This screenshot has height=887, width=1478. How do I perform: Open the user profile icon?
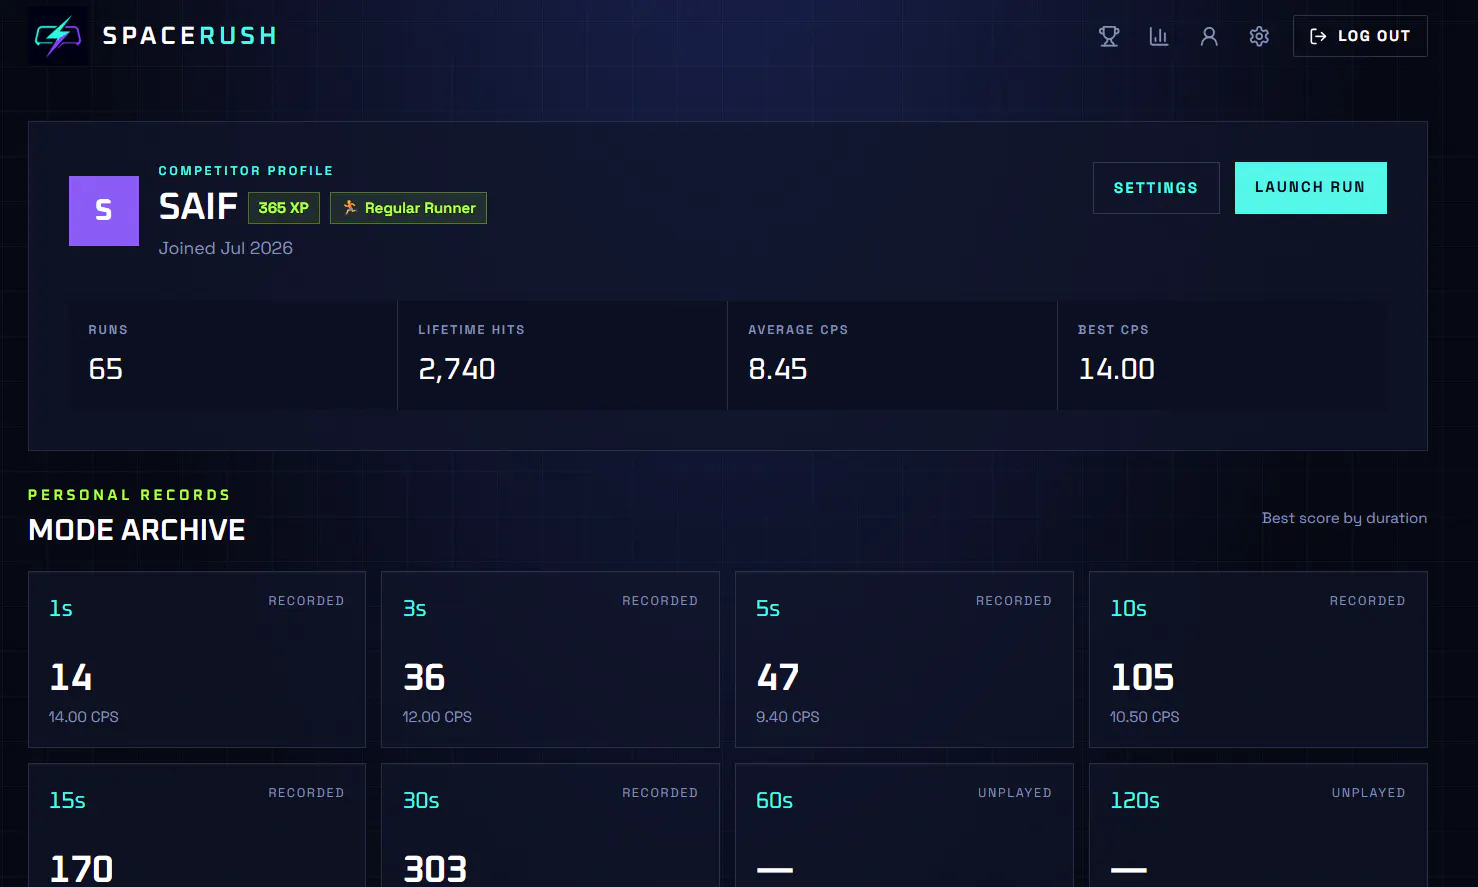pos(1209,36)
